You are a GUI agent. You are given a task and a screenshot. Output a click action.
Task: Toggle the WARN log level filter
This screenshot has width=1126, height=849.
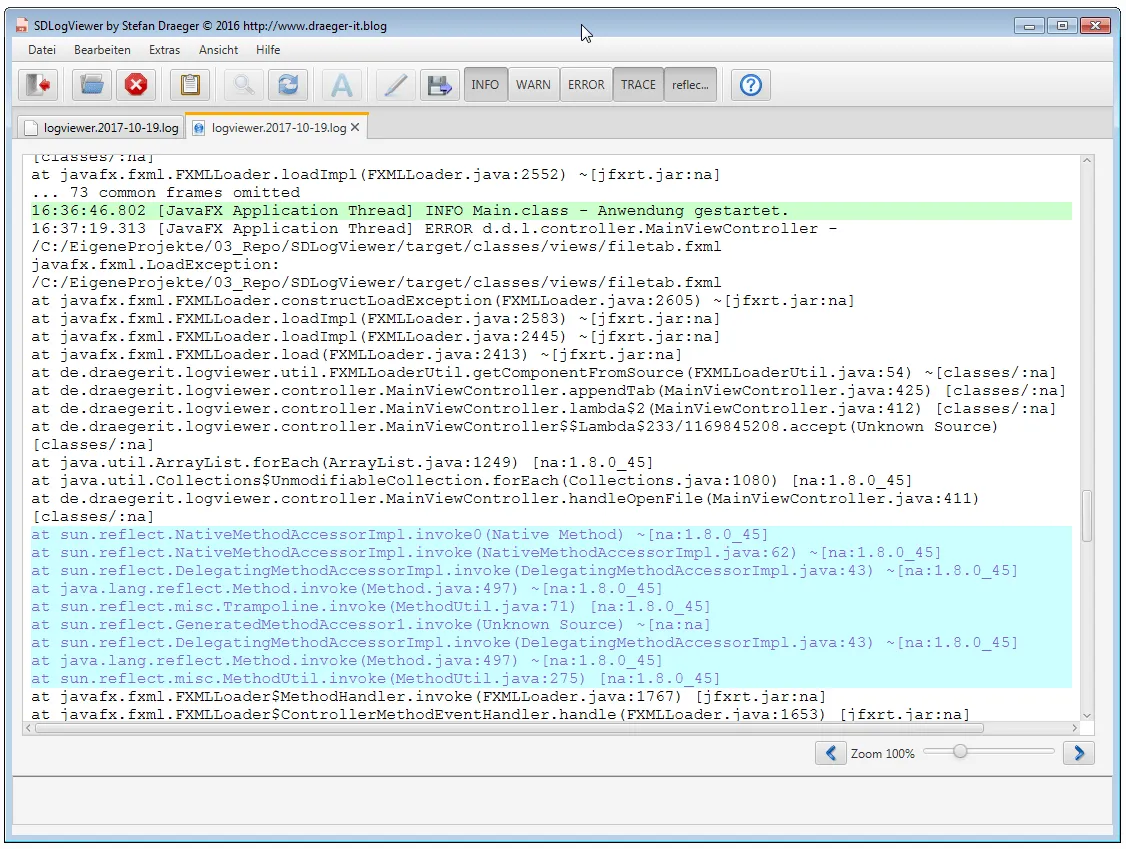(x=533, y=85)
